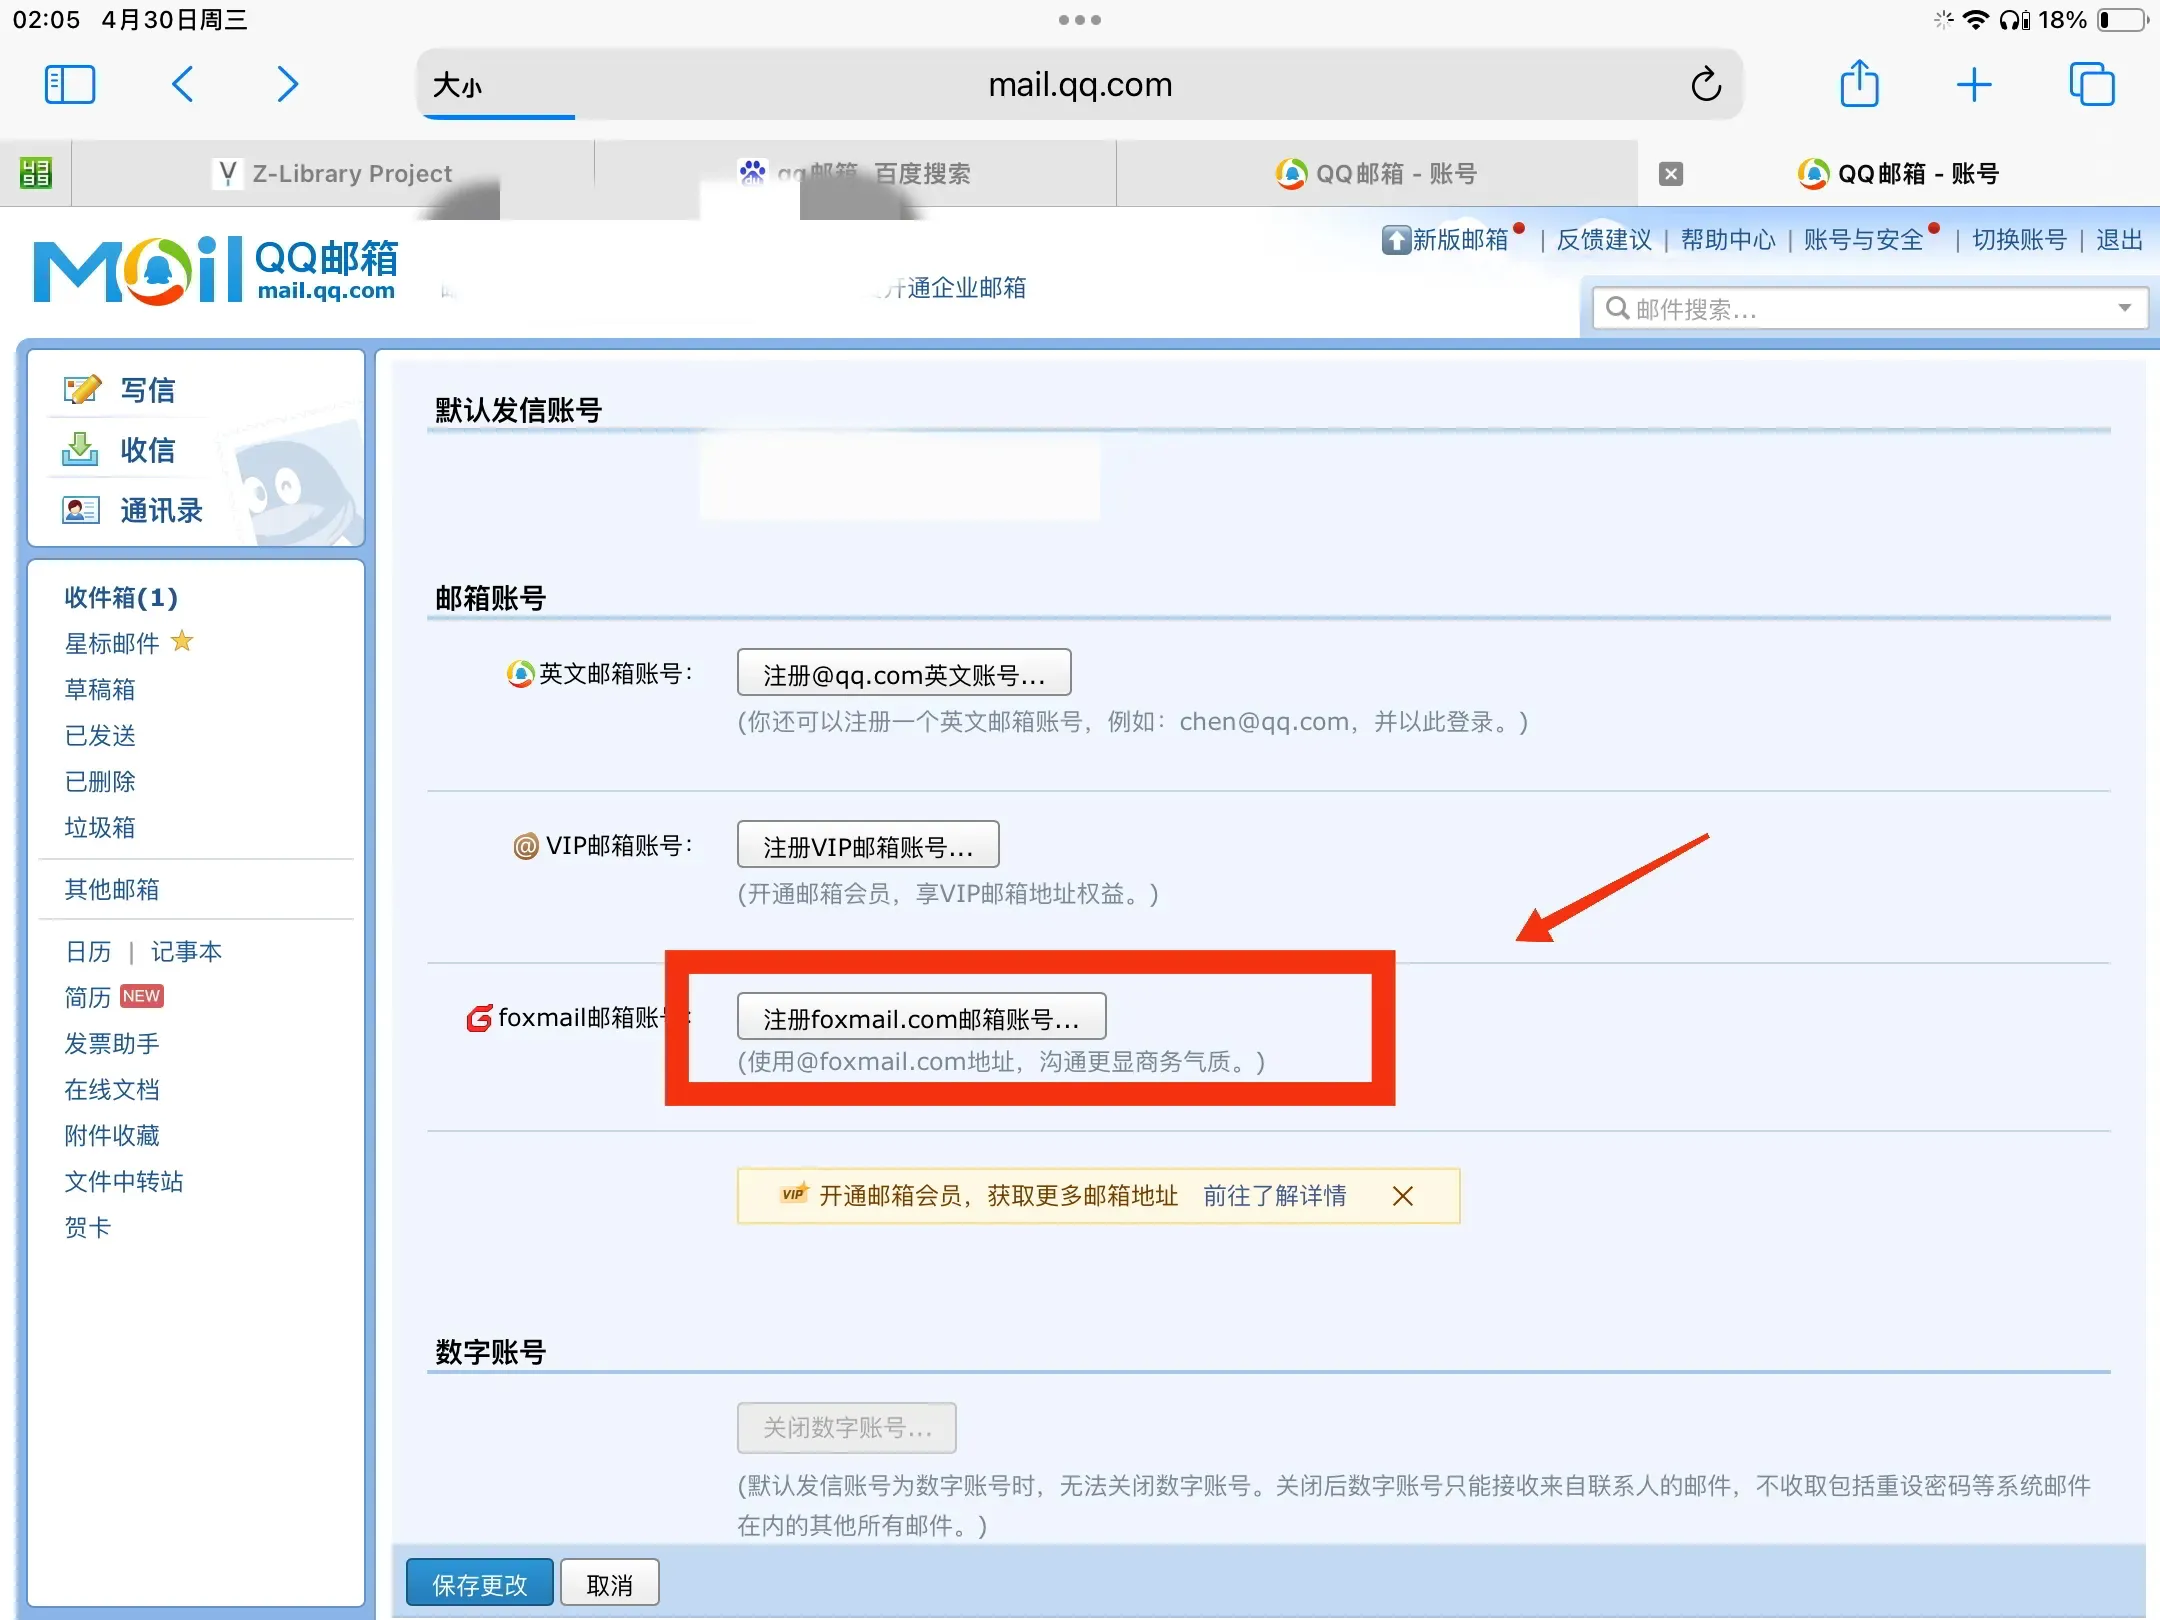
Task: Open 垃圾箱 folder
Action: 100,827
